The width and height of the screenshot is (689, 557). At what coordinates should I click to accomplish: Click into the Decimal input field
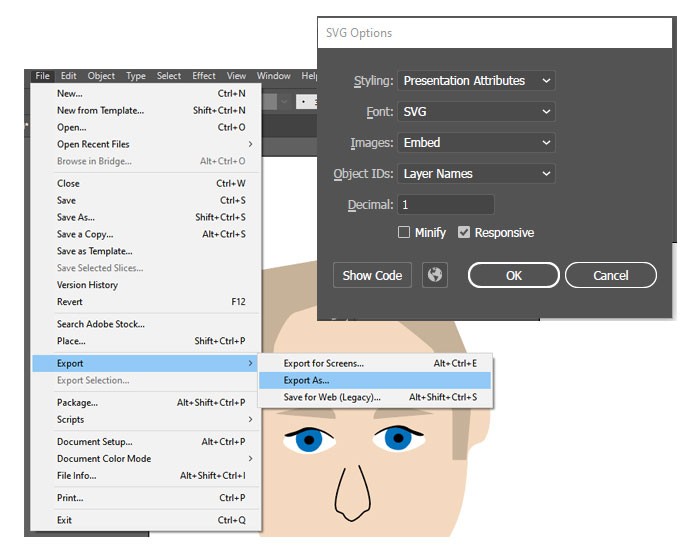[x=446, y=205]
